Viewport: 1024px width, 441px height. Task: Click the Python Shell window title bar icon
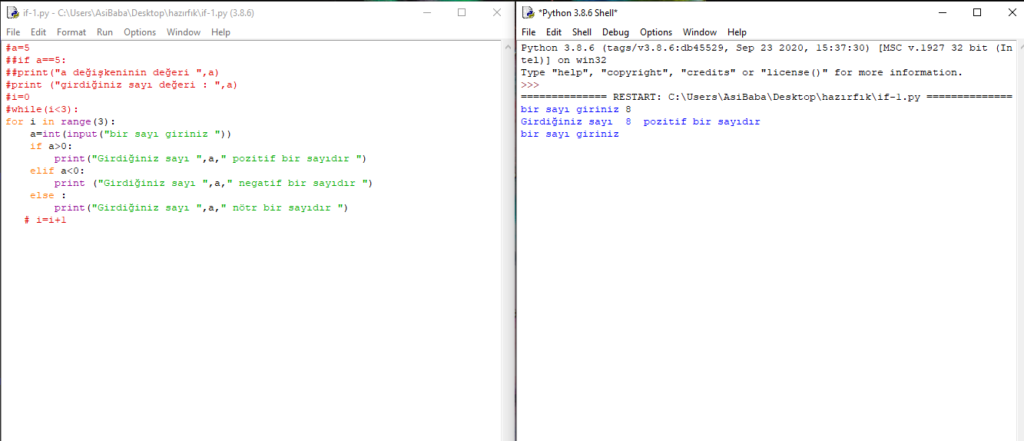click(x=527, y=12)
